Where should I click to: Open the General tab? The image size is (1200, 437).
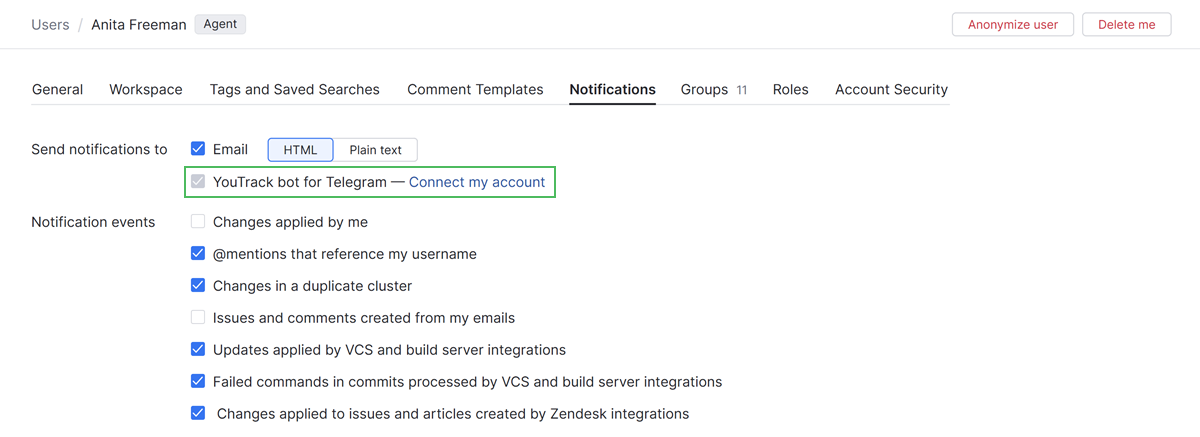click(57, 90)
